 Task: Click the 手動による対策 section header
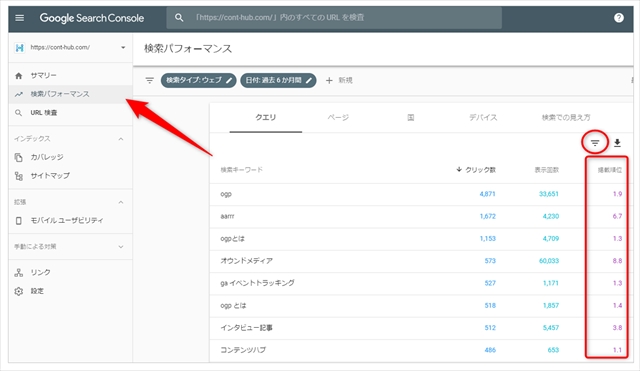point(70,247)
